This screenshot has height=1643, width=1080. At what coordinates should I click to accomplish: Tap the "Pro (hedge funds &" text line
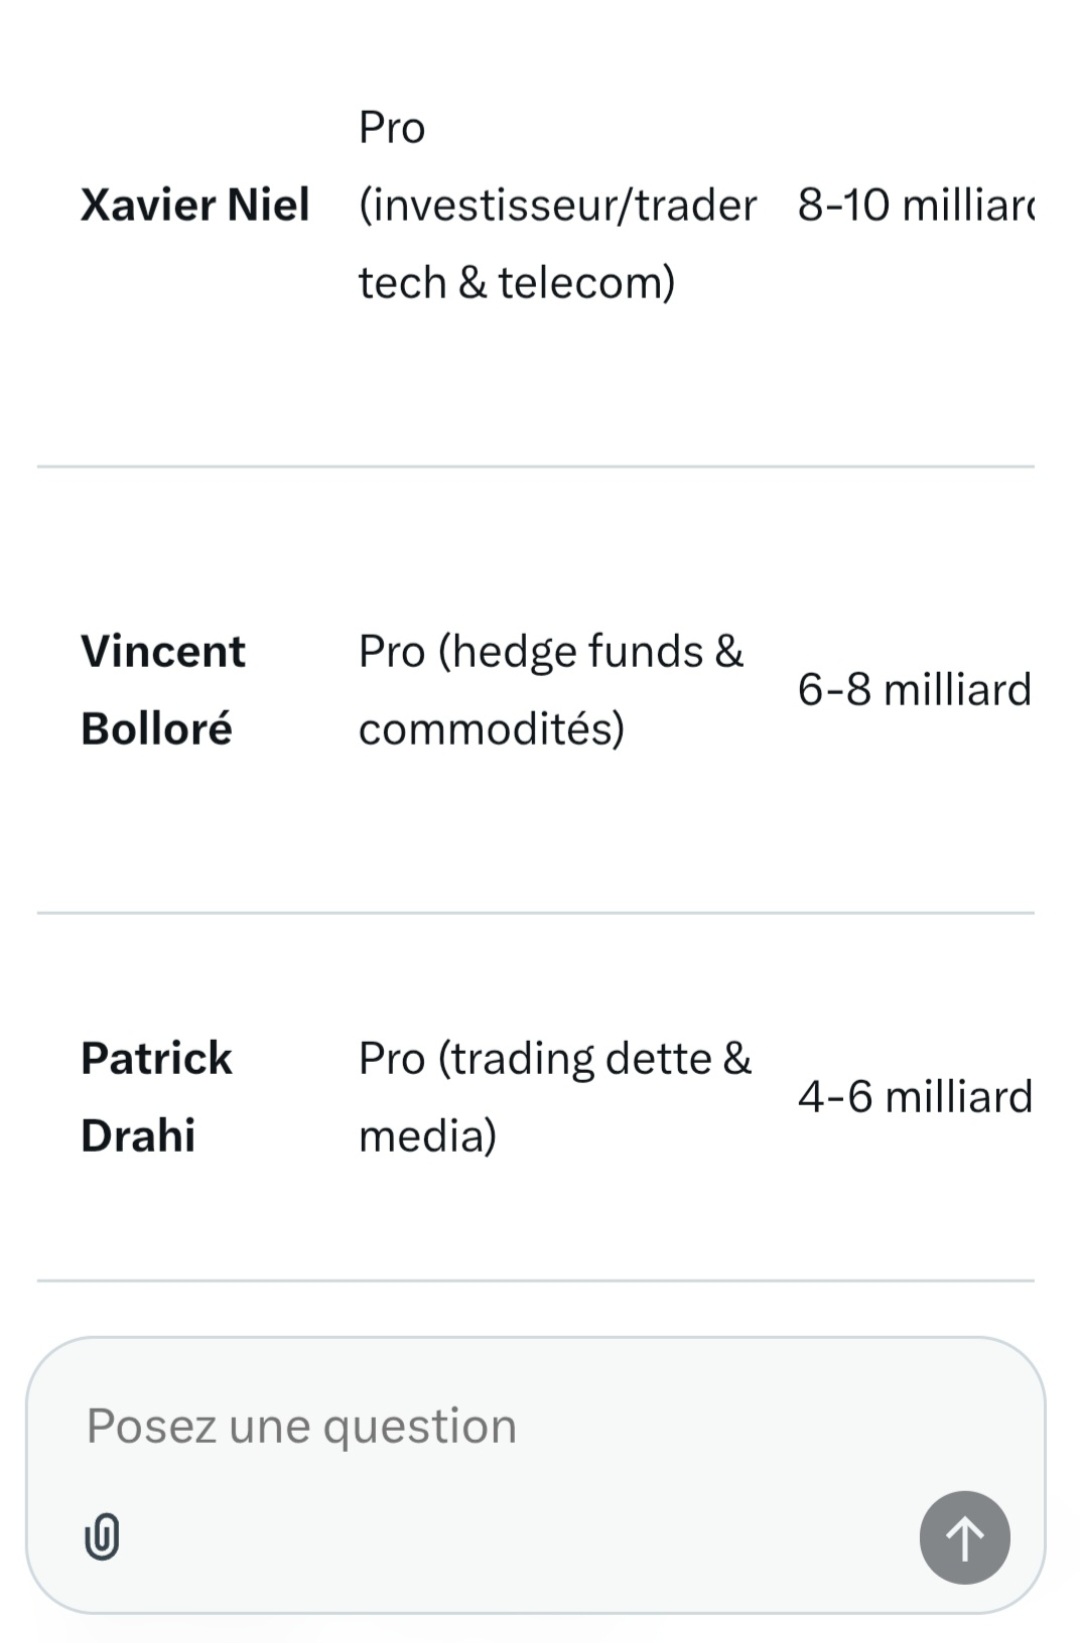click(551, 651)
